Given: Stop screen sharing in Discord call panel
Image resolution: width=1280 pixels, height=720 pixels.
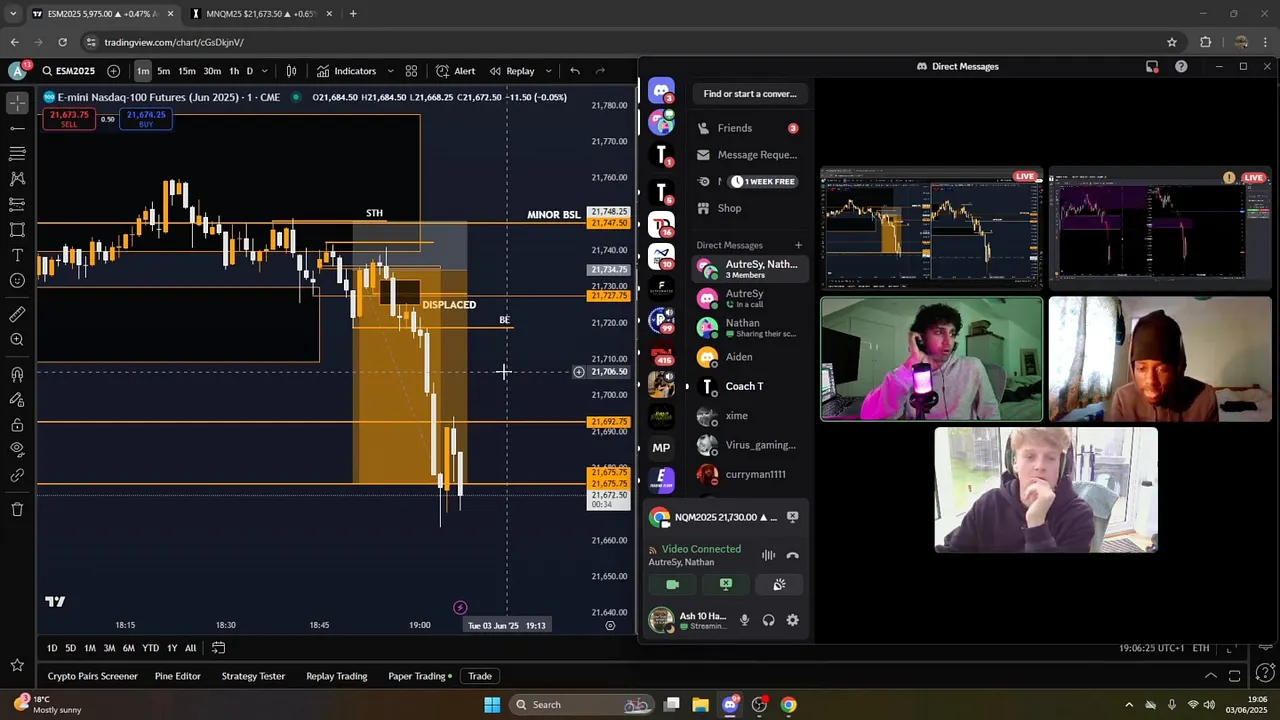Looking at the screenshot, I should 726,584.
